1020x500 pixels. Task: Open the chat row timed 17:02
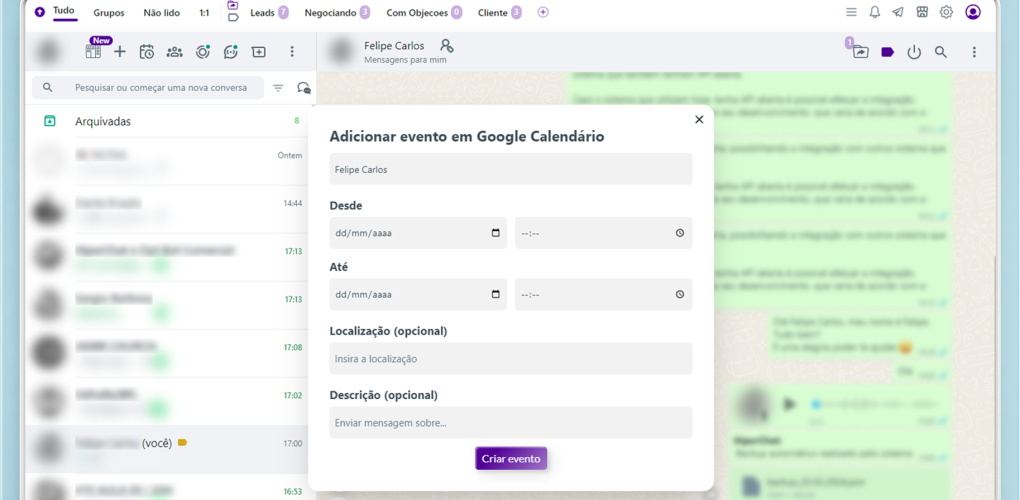(167, 401)
